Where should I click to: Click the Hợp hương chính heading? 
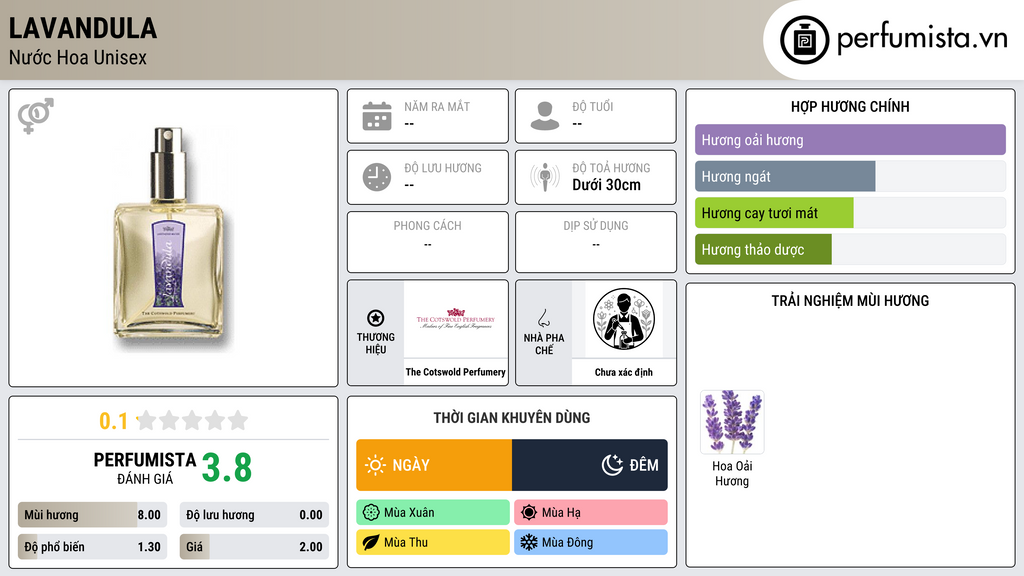850,106
